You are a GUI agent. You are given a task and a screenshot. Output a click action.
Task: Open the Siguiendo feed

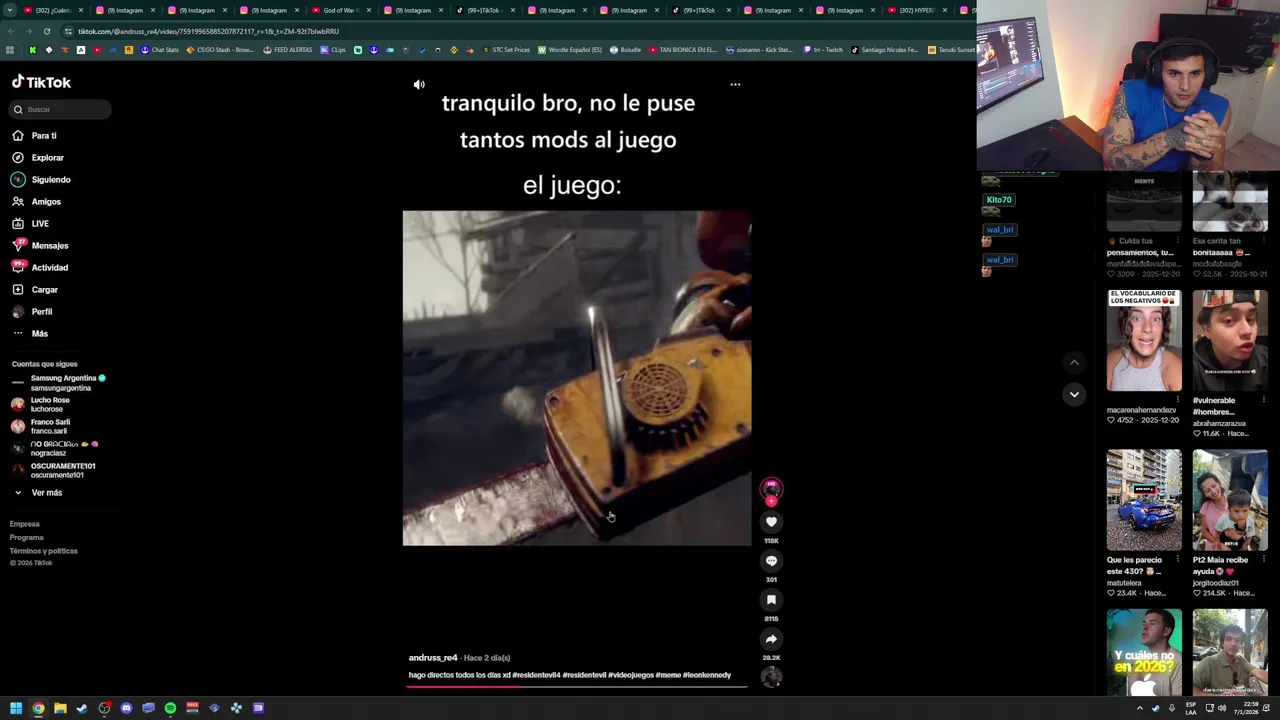[41, 180]
